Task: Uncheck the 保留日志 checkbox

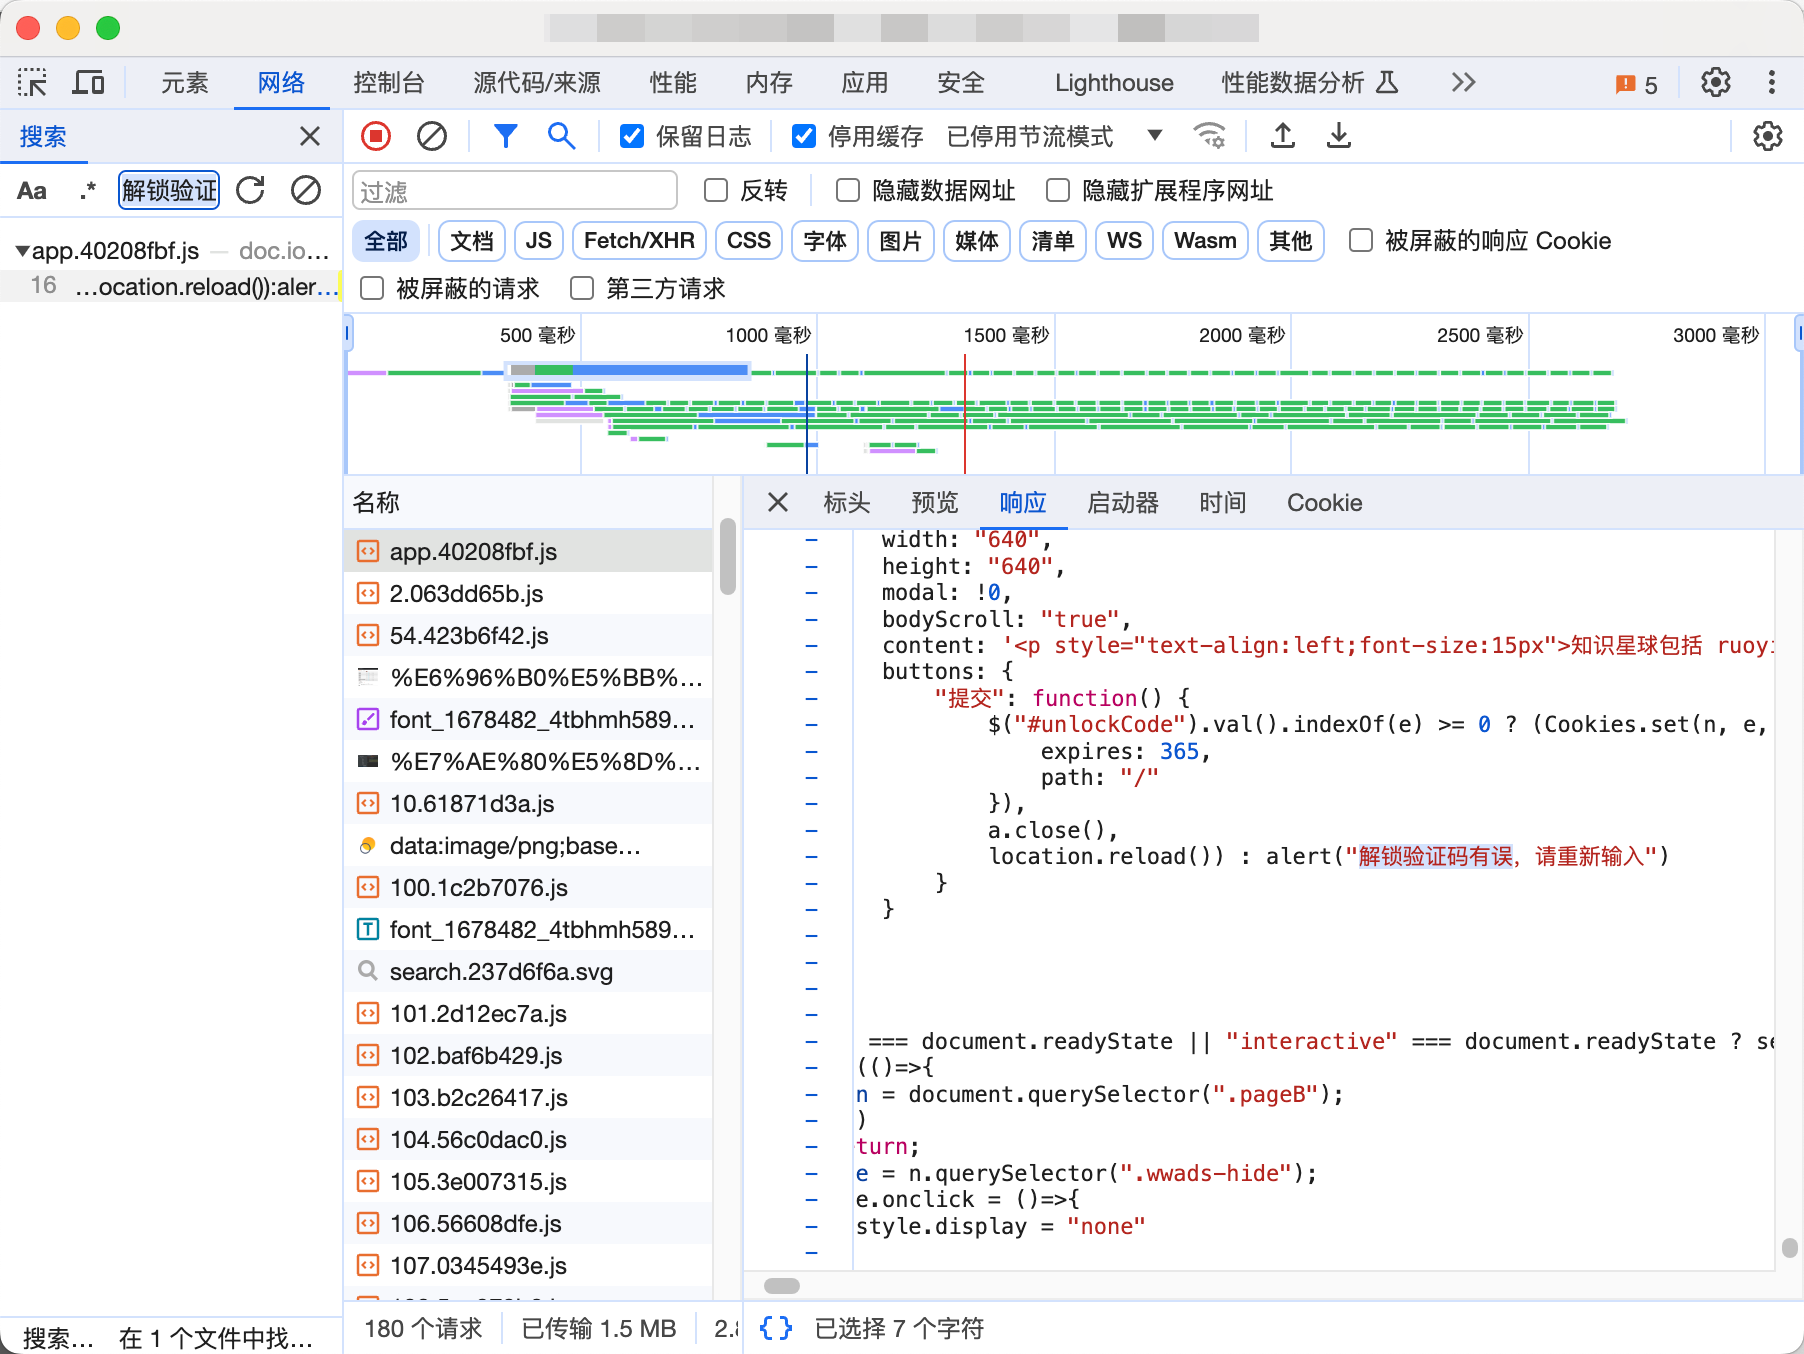Action: tap(632, 136)
